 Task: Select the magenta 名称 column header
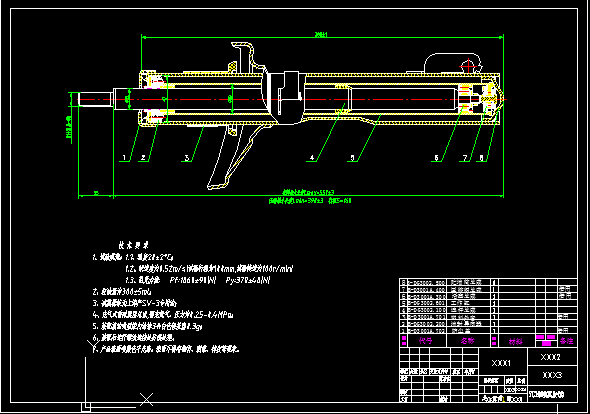point(467,341)
